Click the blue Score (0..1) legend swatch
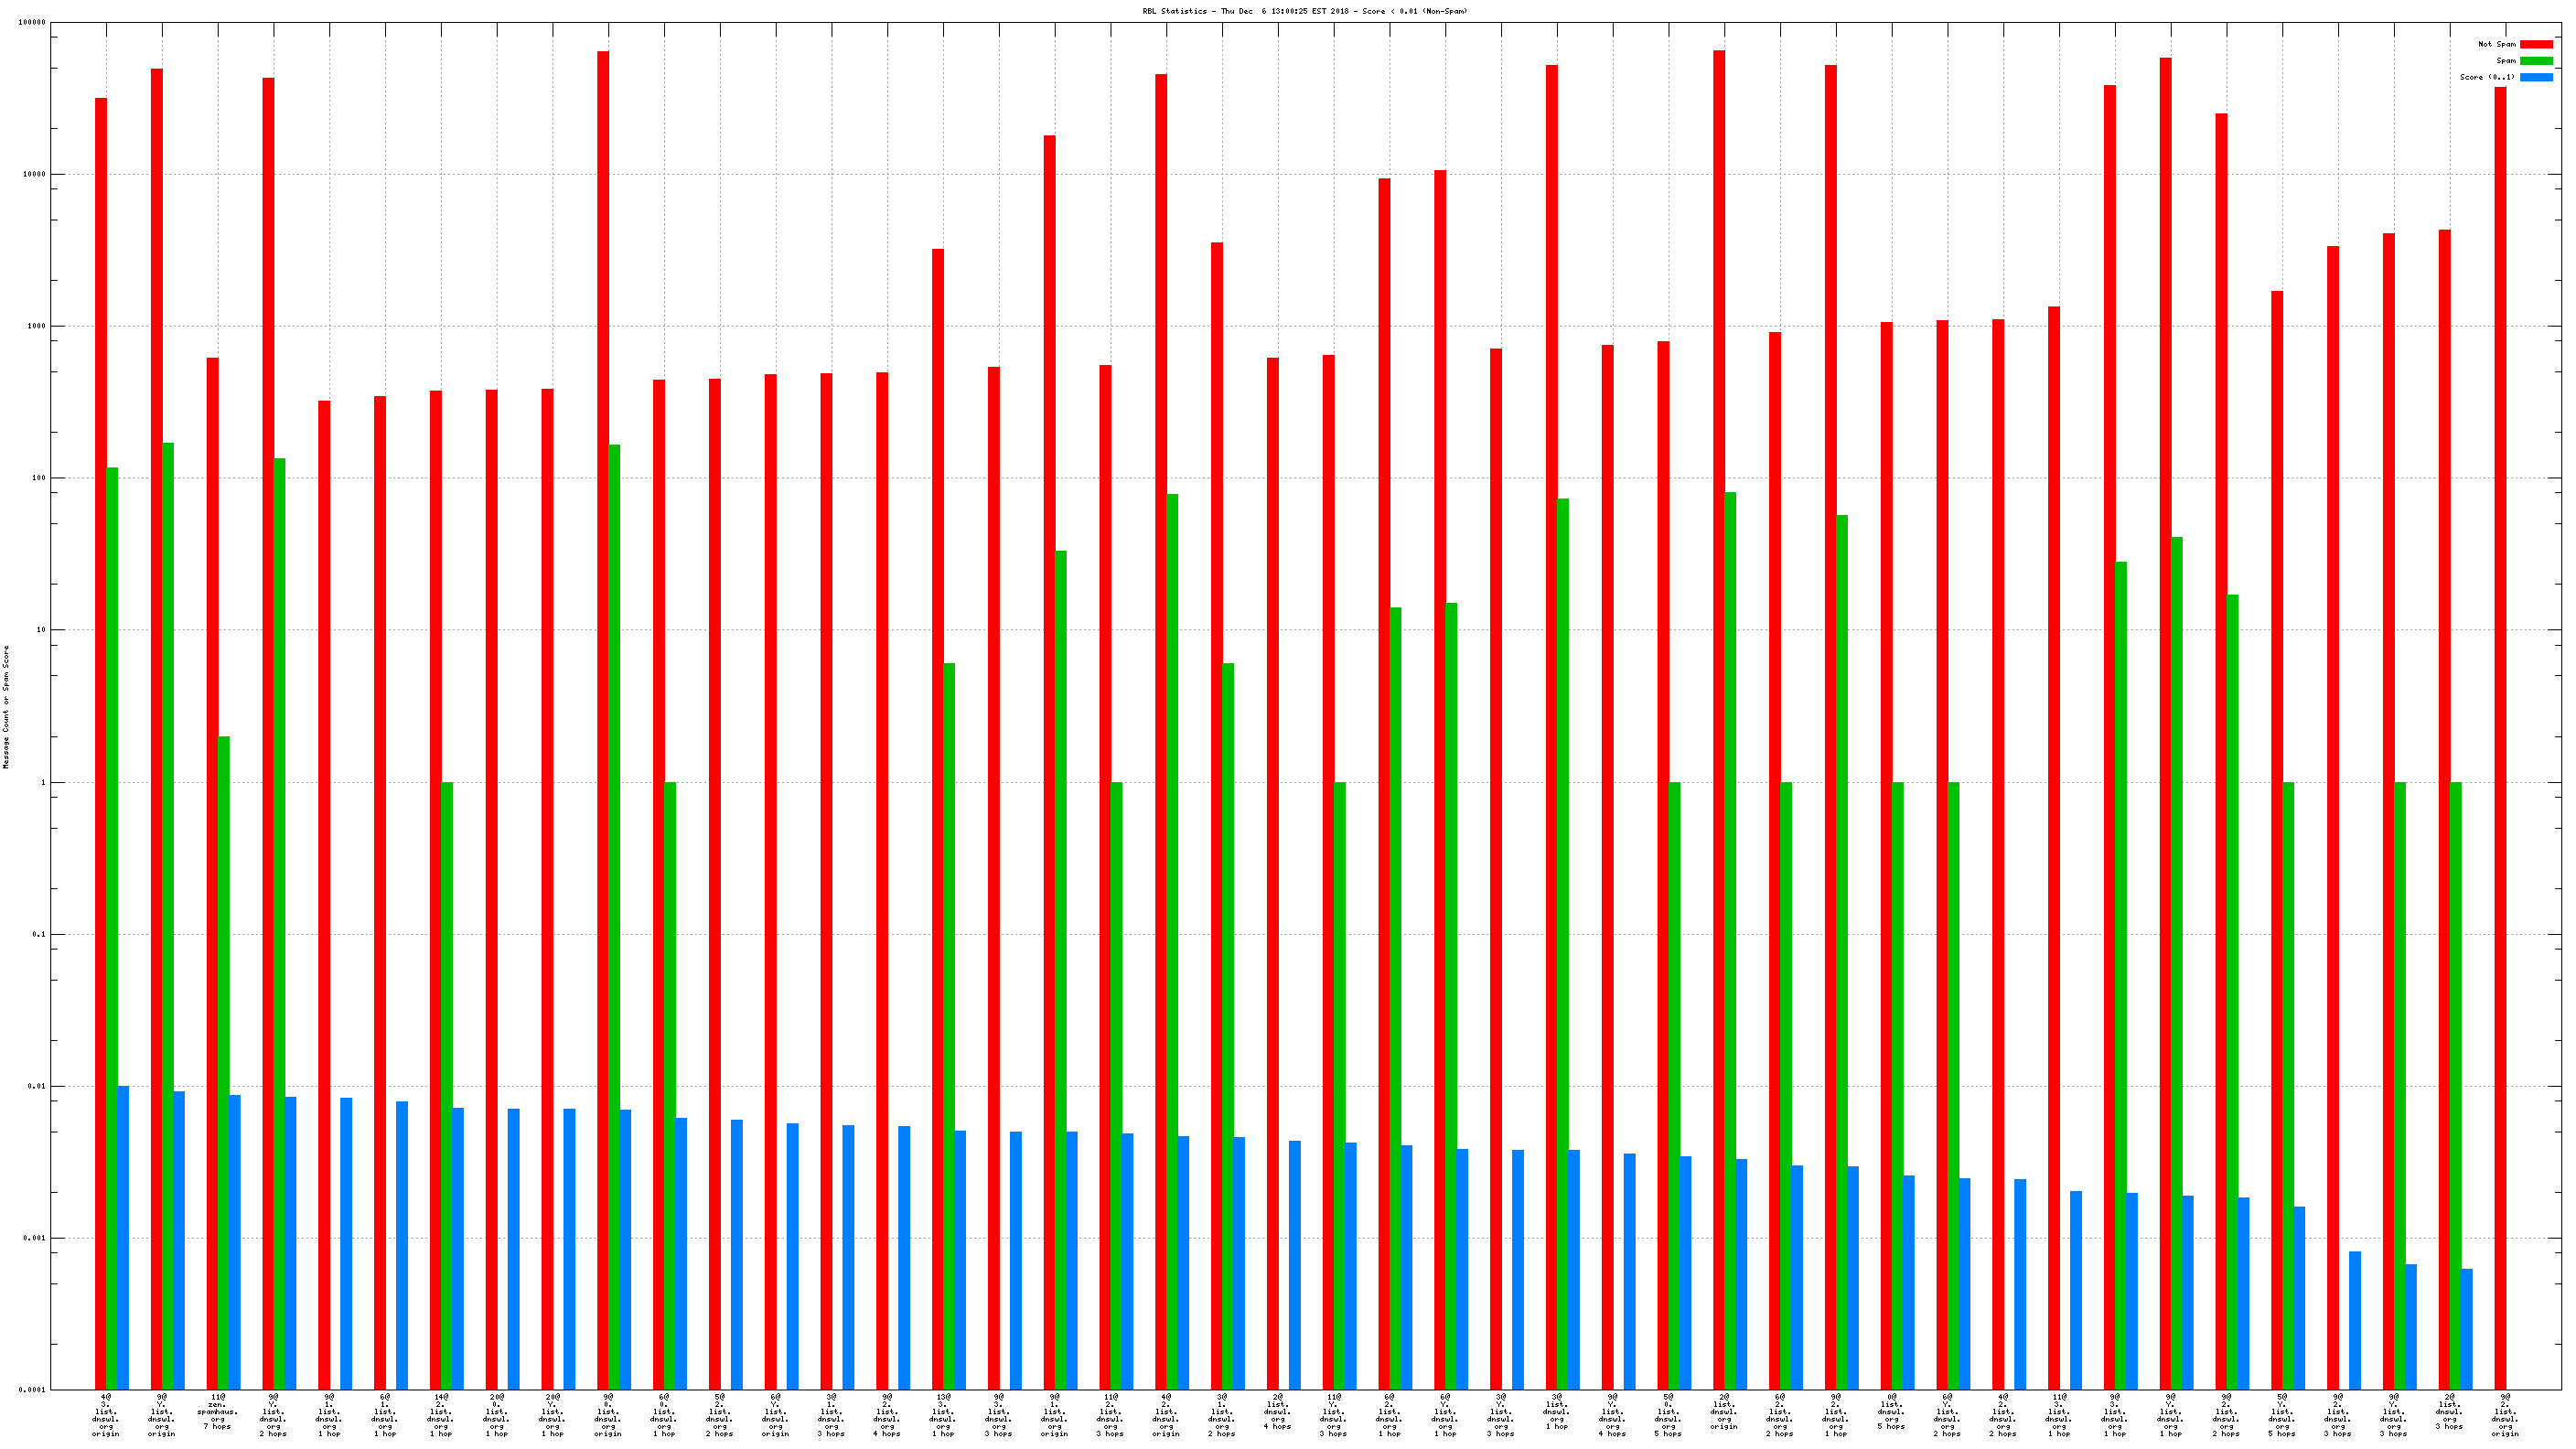This screenshot has width=2576, height=1449. (2535, 77)
